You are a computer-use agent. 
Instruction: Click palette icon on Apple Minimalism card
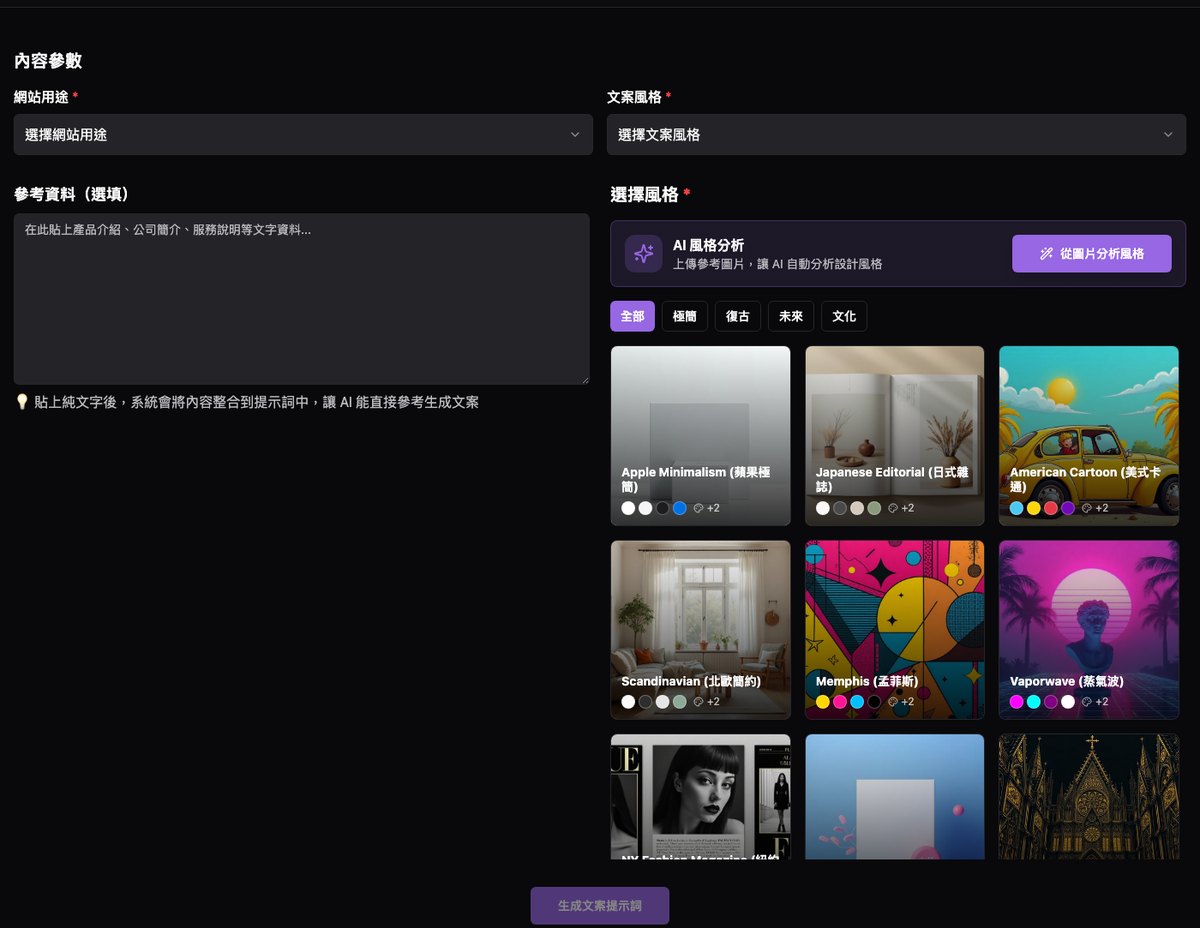coord(698,508)
